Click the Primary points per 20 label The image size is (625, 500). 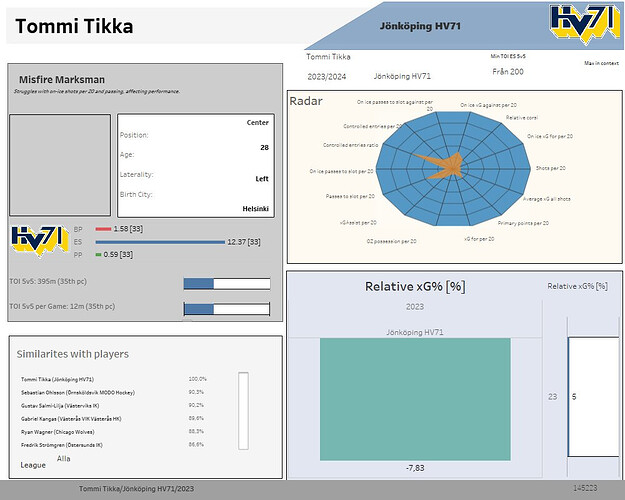pyautogui.click(x=523, y=223)
